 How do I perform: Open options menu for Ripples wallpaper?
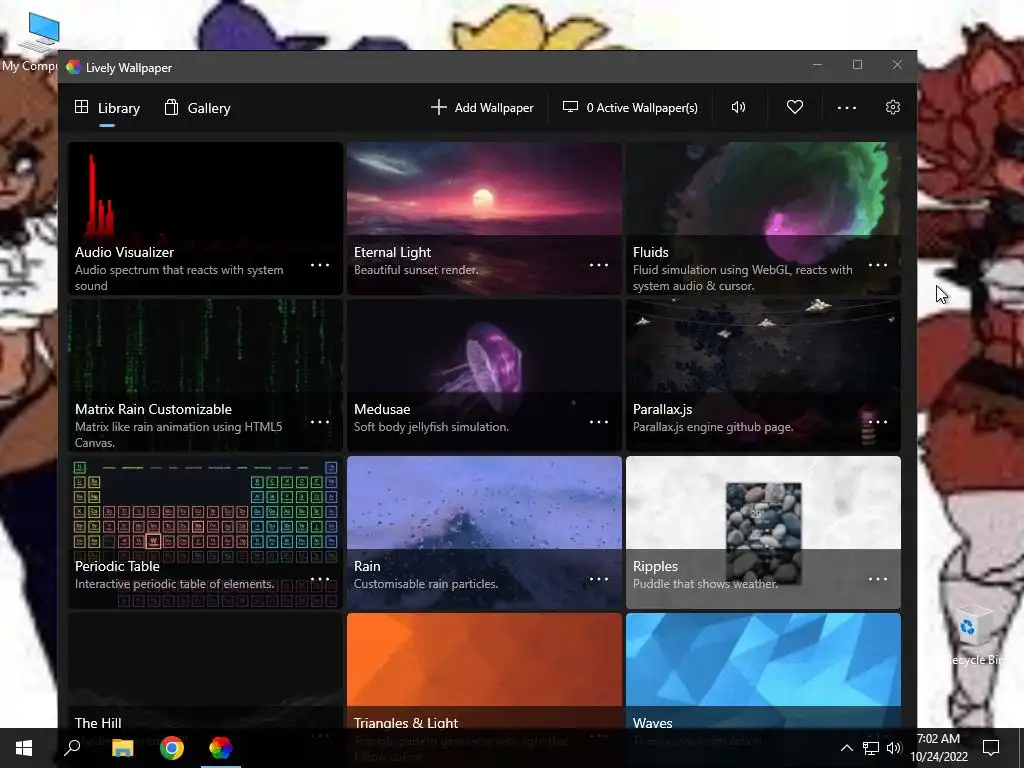point(878,579)
